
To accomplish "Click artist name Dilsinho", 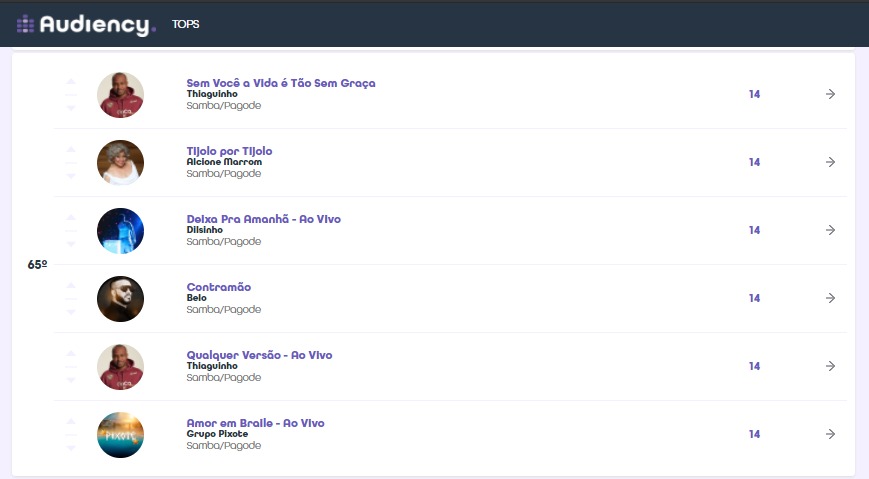I will (205, 230).
